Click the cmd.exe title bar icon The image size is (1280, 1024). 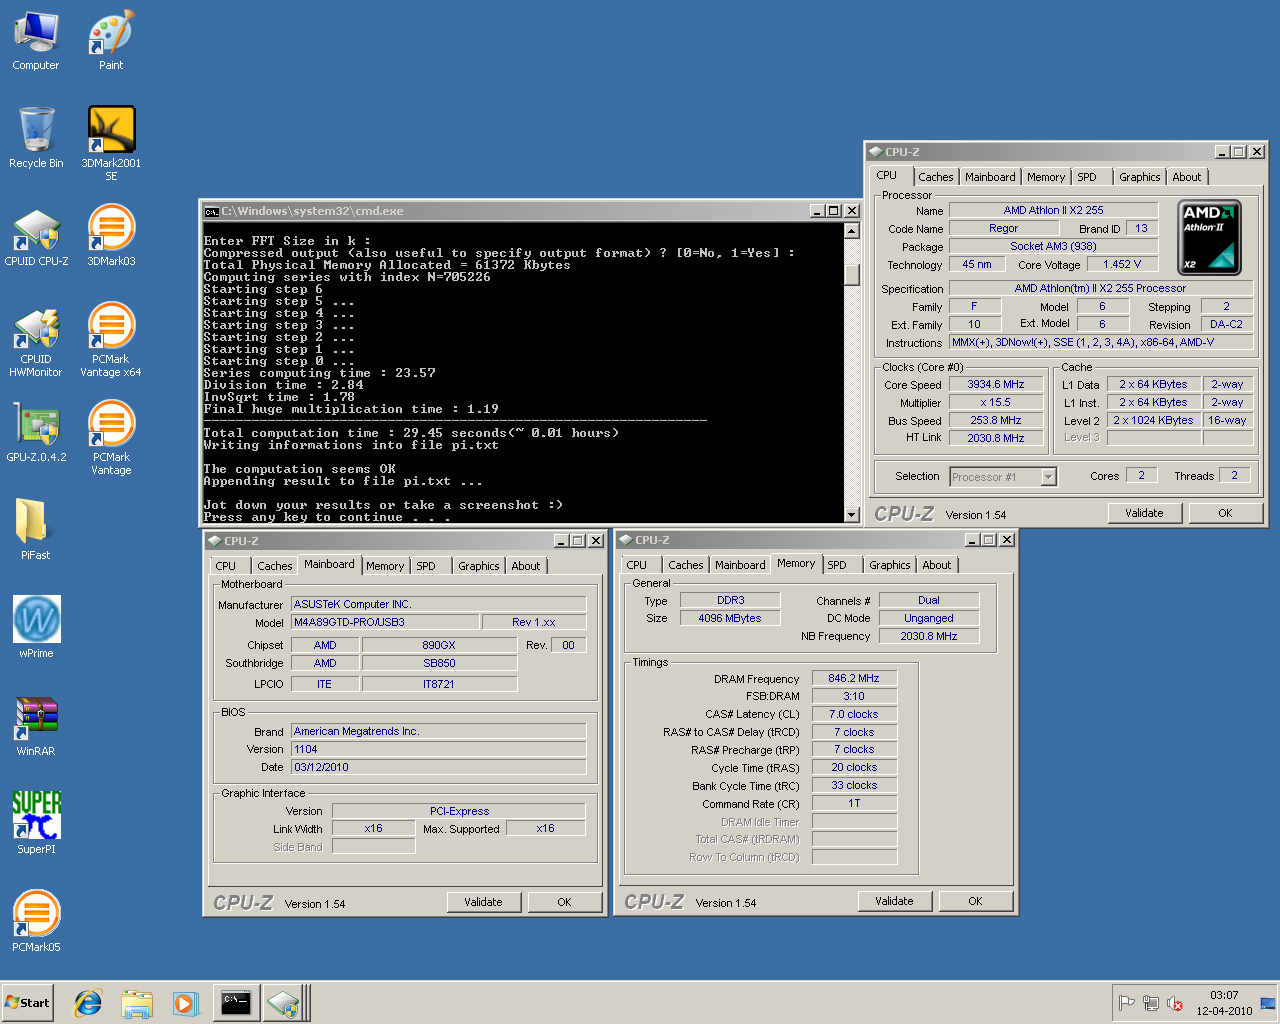pyautogui.click(x=212, y=211)
